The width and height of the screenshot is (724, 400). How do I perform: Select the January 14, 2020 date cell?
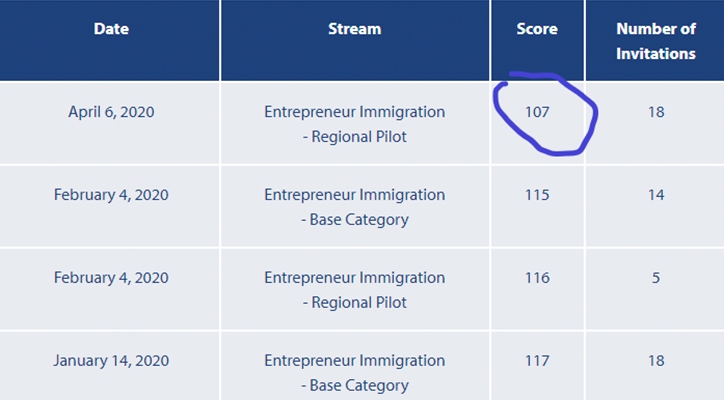pos(111,361)
